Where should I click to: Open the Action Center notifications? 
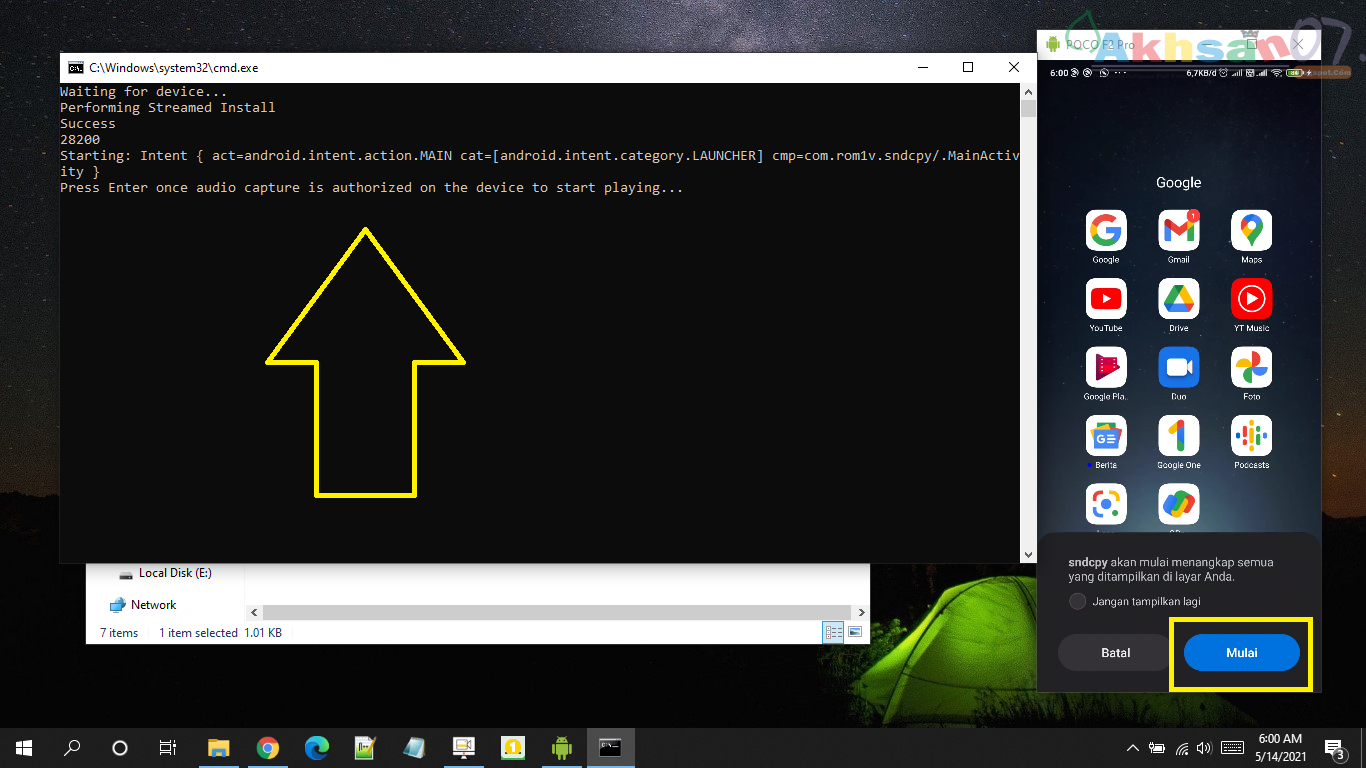(1335, 748)
